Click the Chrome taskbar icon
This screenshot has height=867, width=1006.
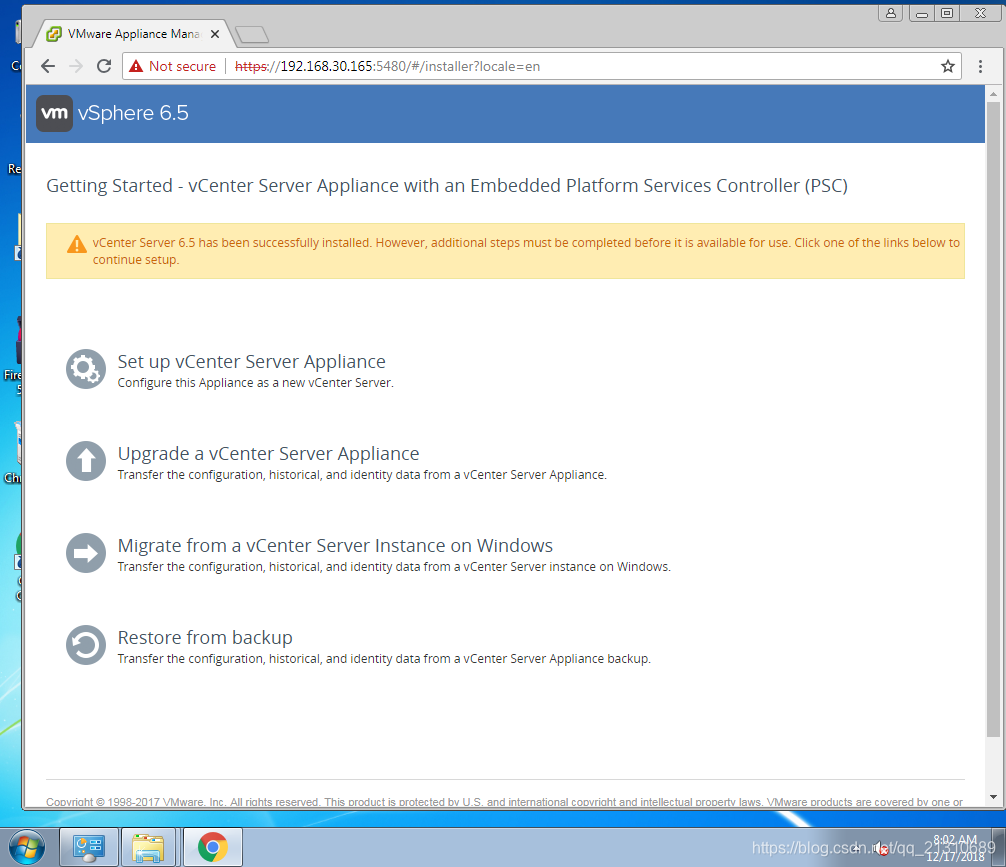click(212, 847)
